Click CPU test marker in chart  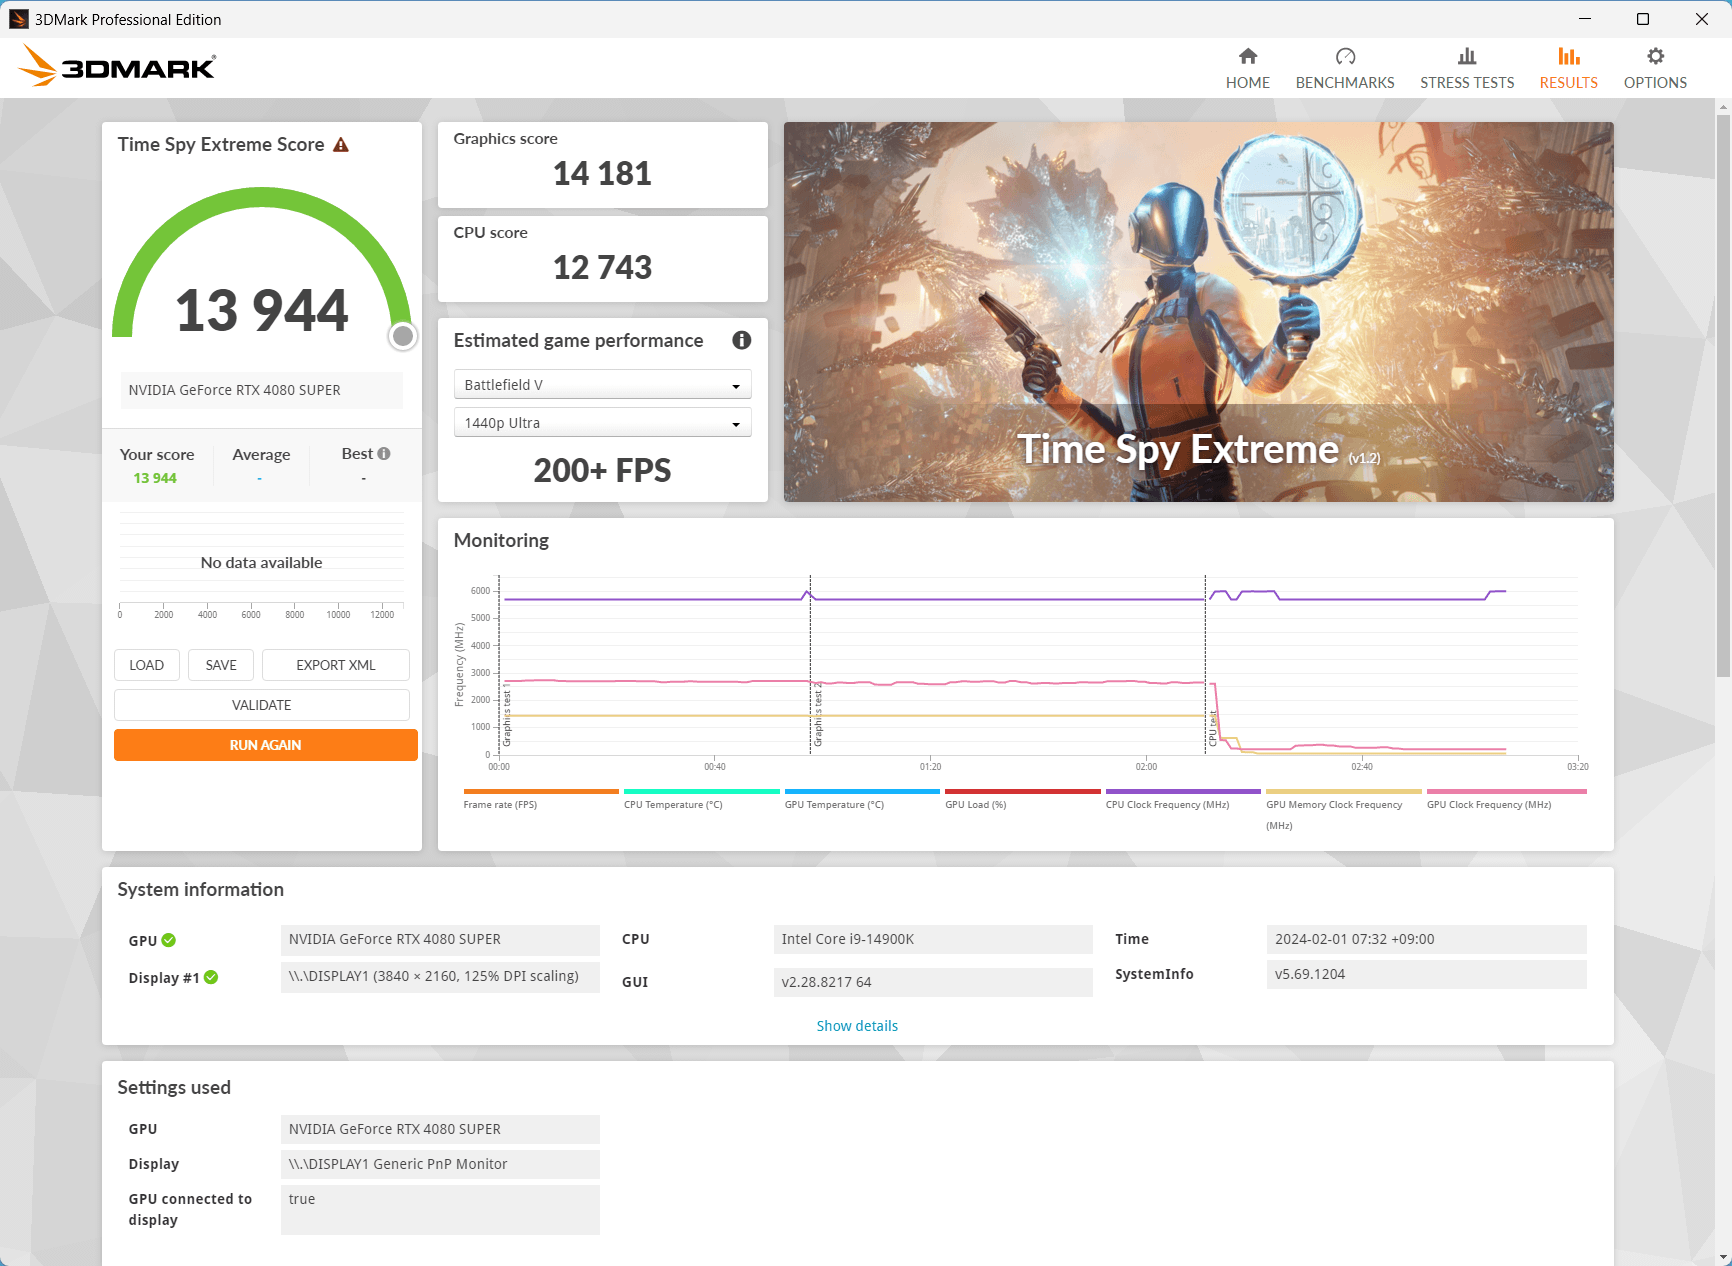tap(1212, 728)
